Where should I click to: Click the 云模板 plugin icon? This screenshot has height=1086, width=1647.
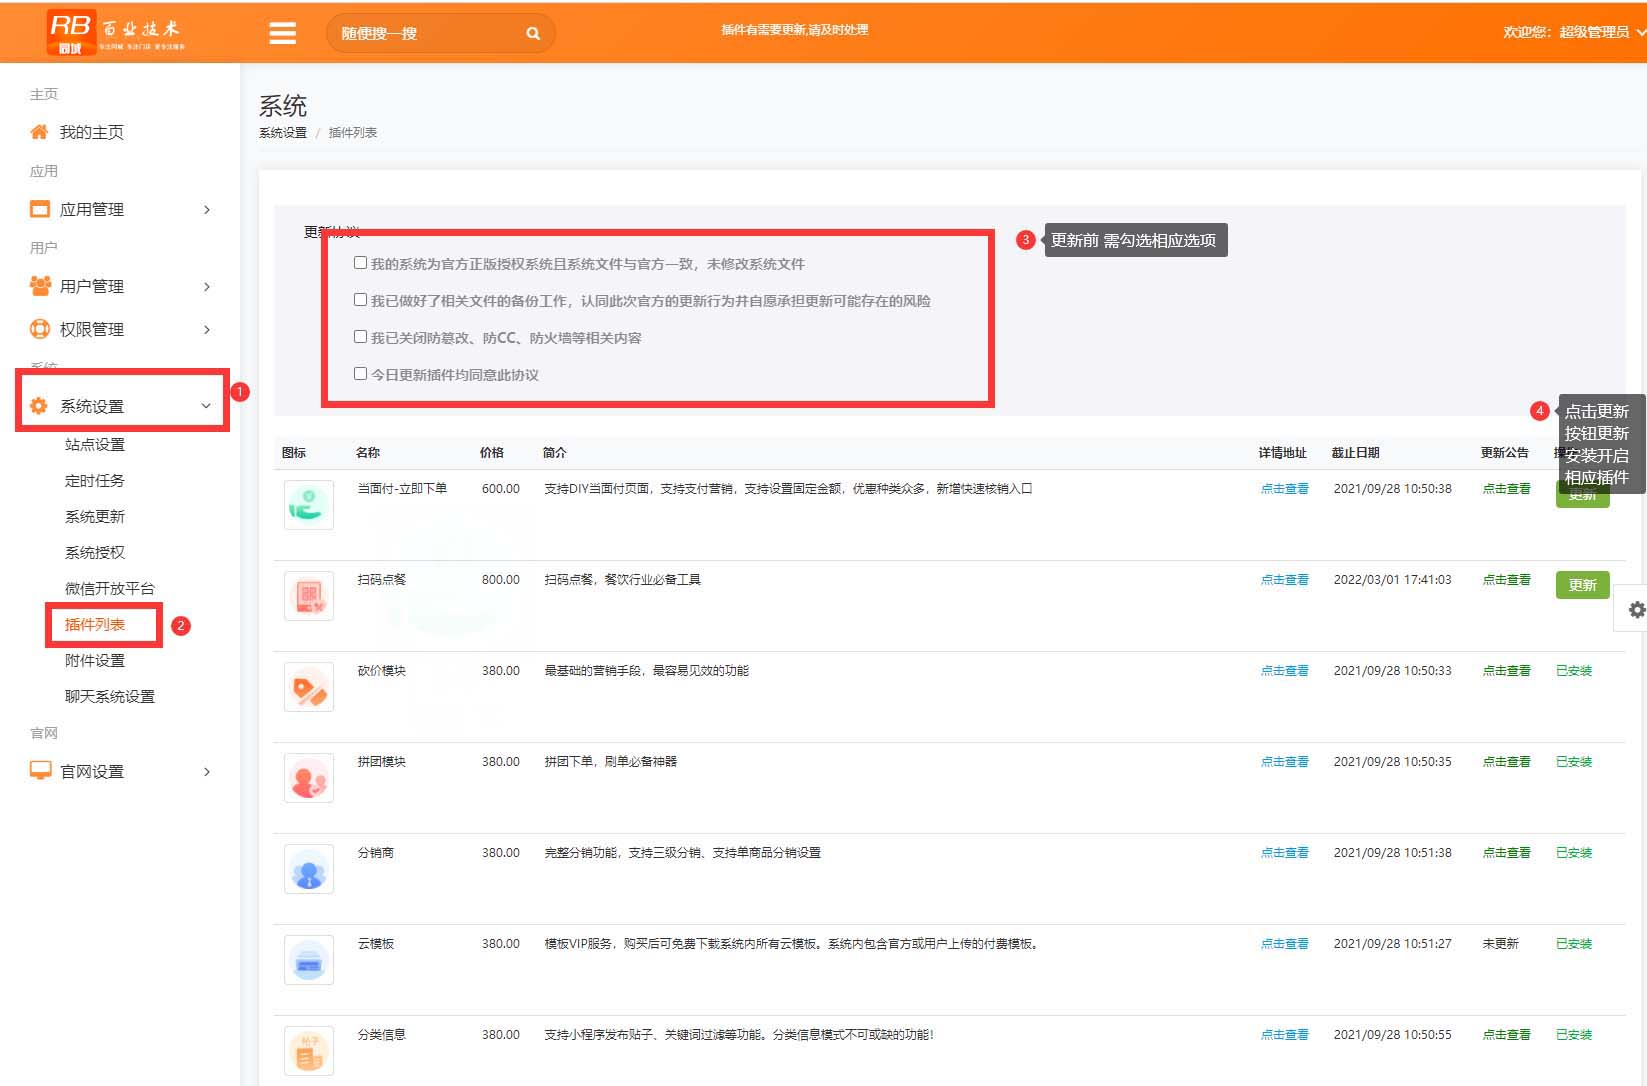coord(309,960)
